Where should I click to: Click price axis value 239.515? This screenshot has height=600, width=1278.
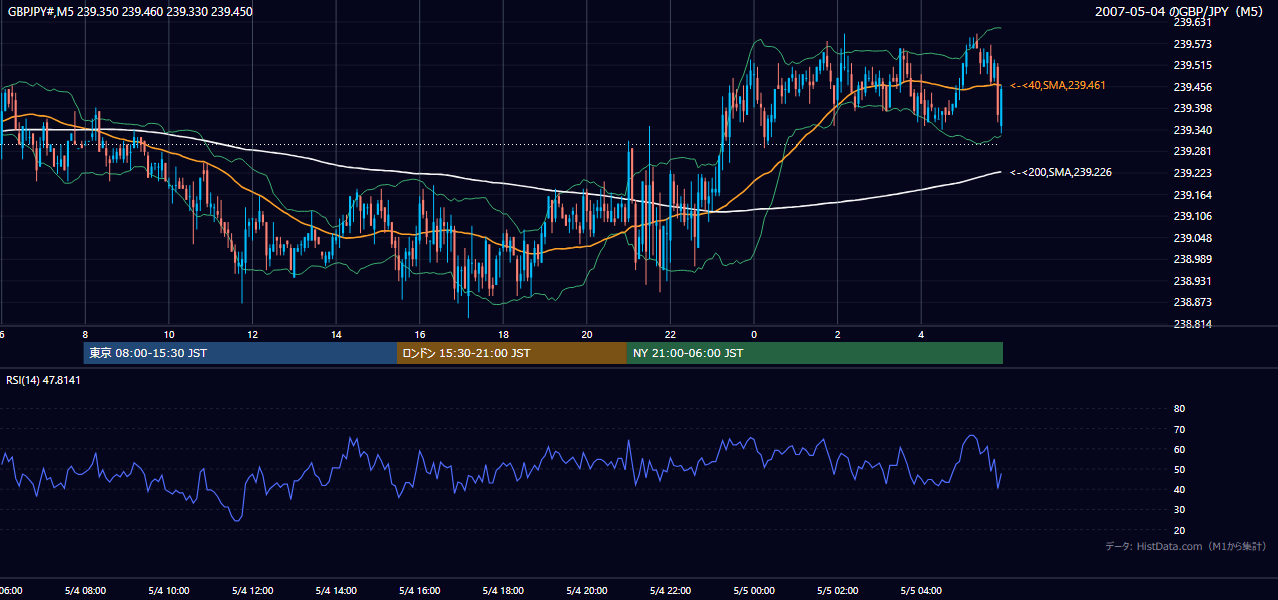pos(1192,65)
